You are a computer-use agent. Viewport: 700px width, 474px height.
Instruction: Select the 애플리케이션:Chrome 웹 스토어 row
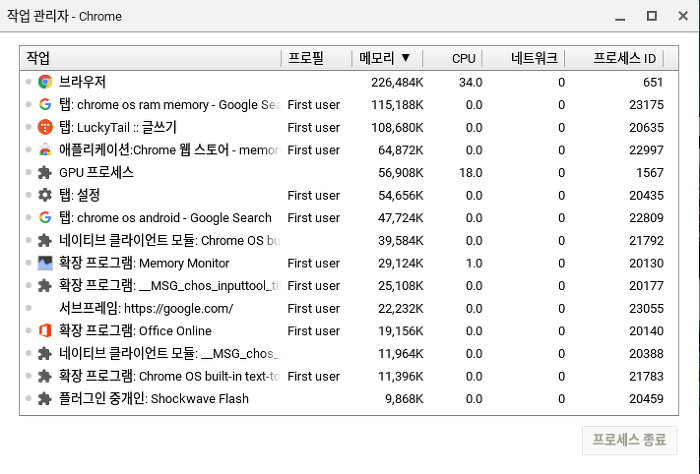pyautogui.click(x=349, y=150)
